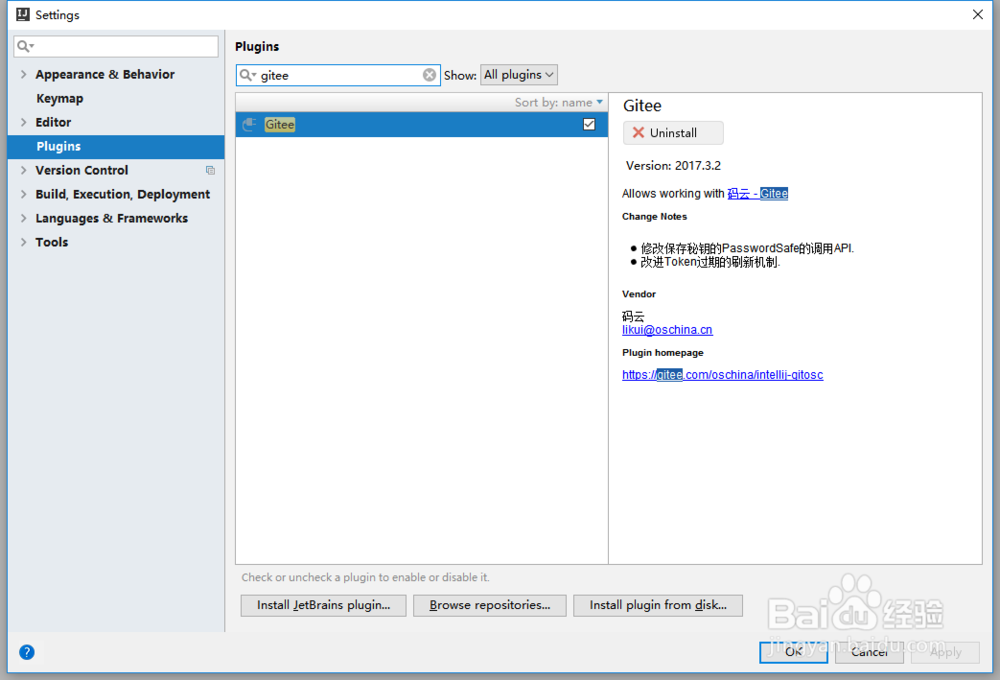
Task: Click Browse repositories button
Action: [x=489, y=605]
